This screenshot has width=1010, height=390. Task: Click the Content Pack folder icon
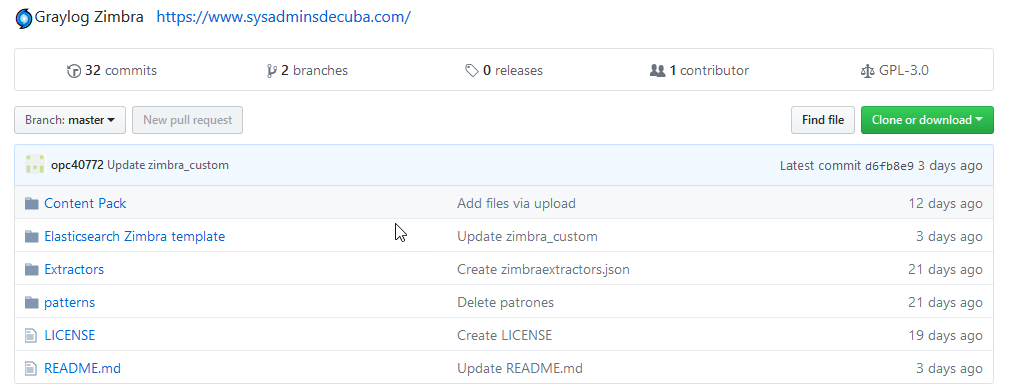(x=32, y=204)
